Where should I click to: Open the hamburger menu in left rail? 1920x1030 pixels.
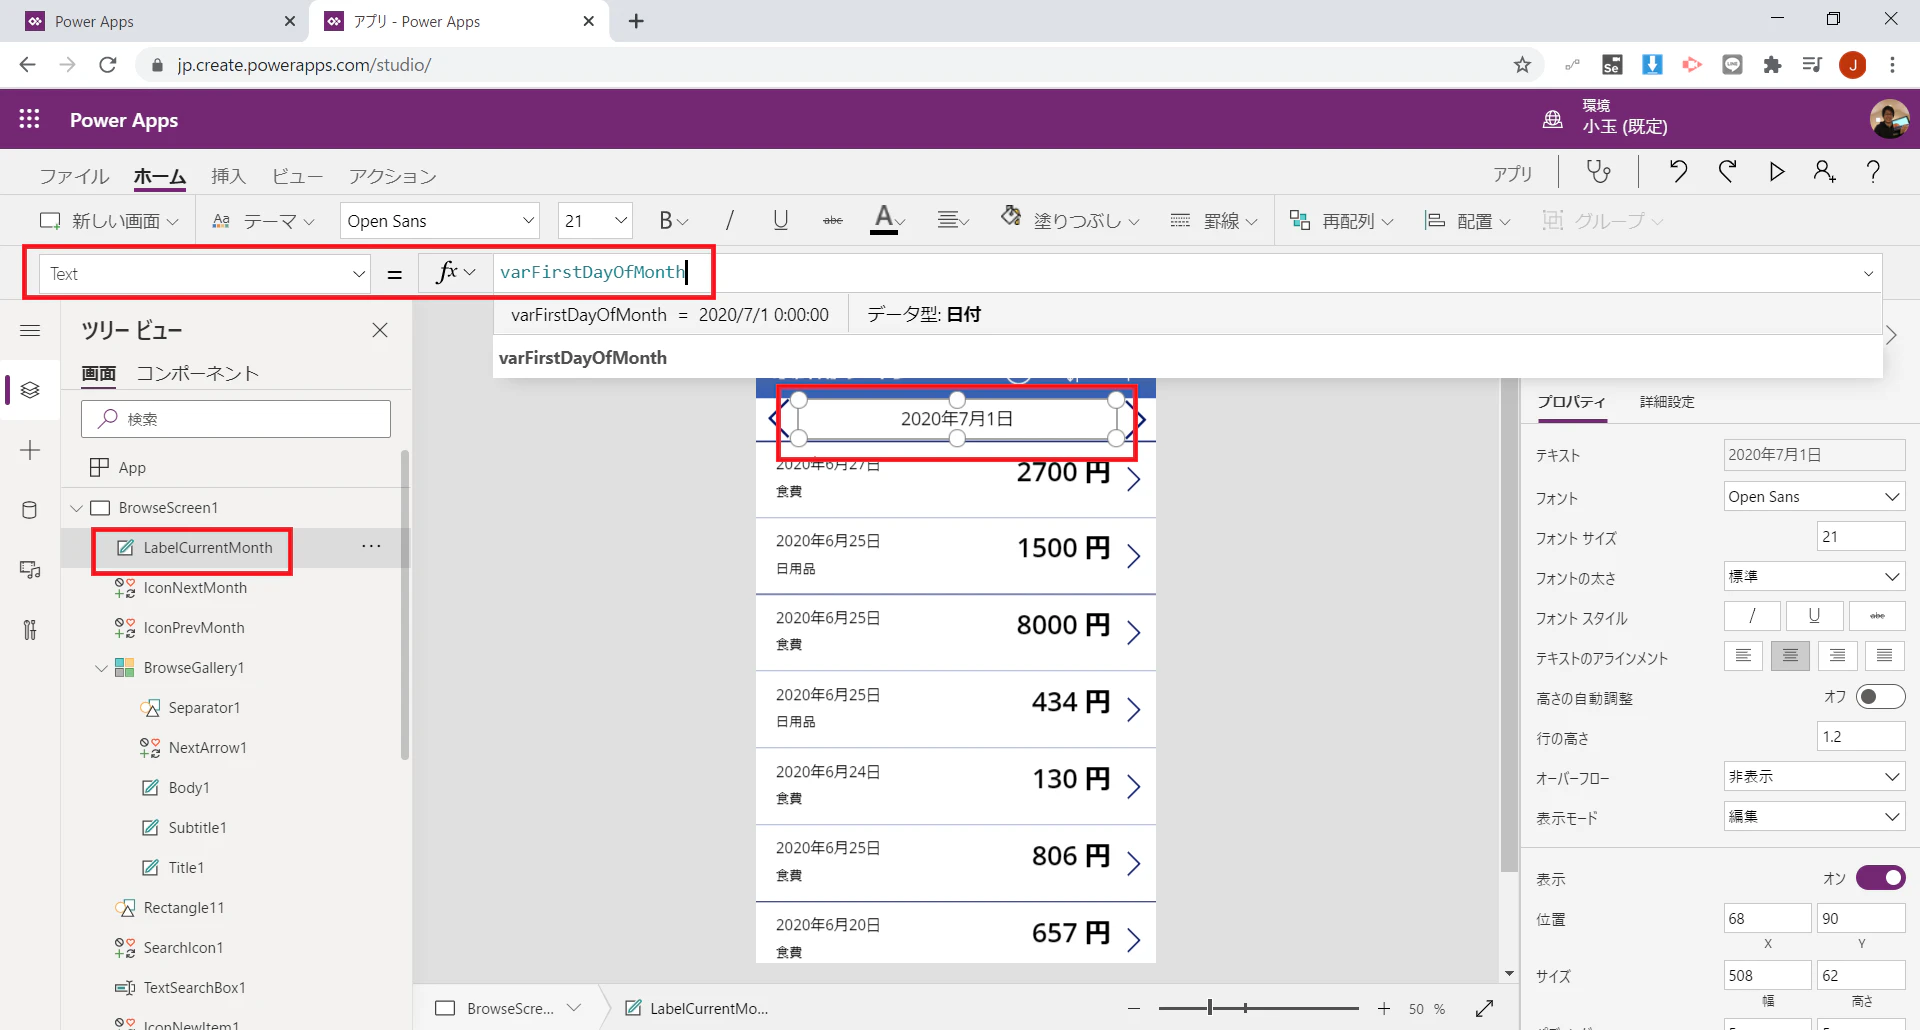pos(30,330)
